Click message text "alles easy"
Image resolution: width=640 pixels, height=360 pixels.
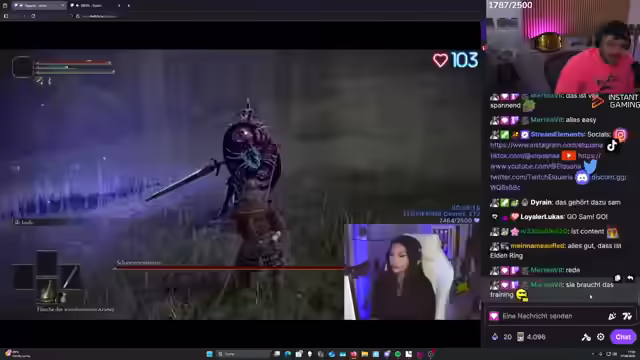tap(581, 120)
